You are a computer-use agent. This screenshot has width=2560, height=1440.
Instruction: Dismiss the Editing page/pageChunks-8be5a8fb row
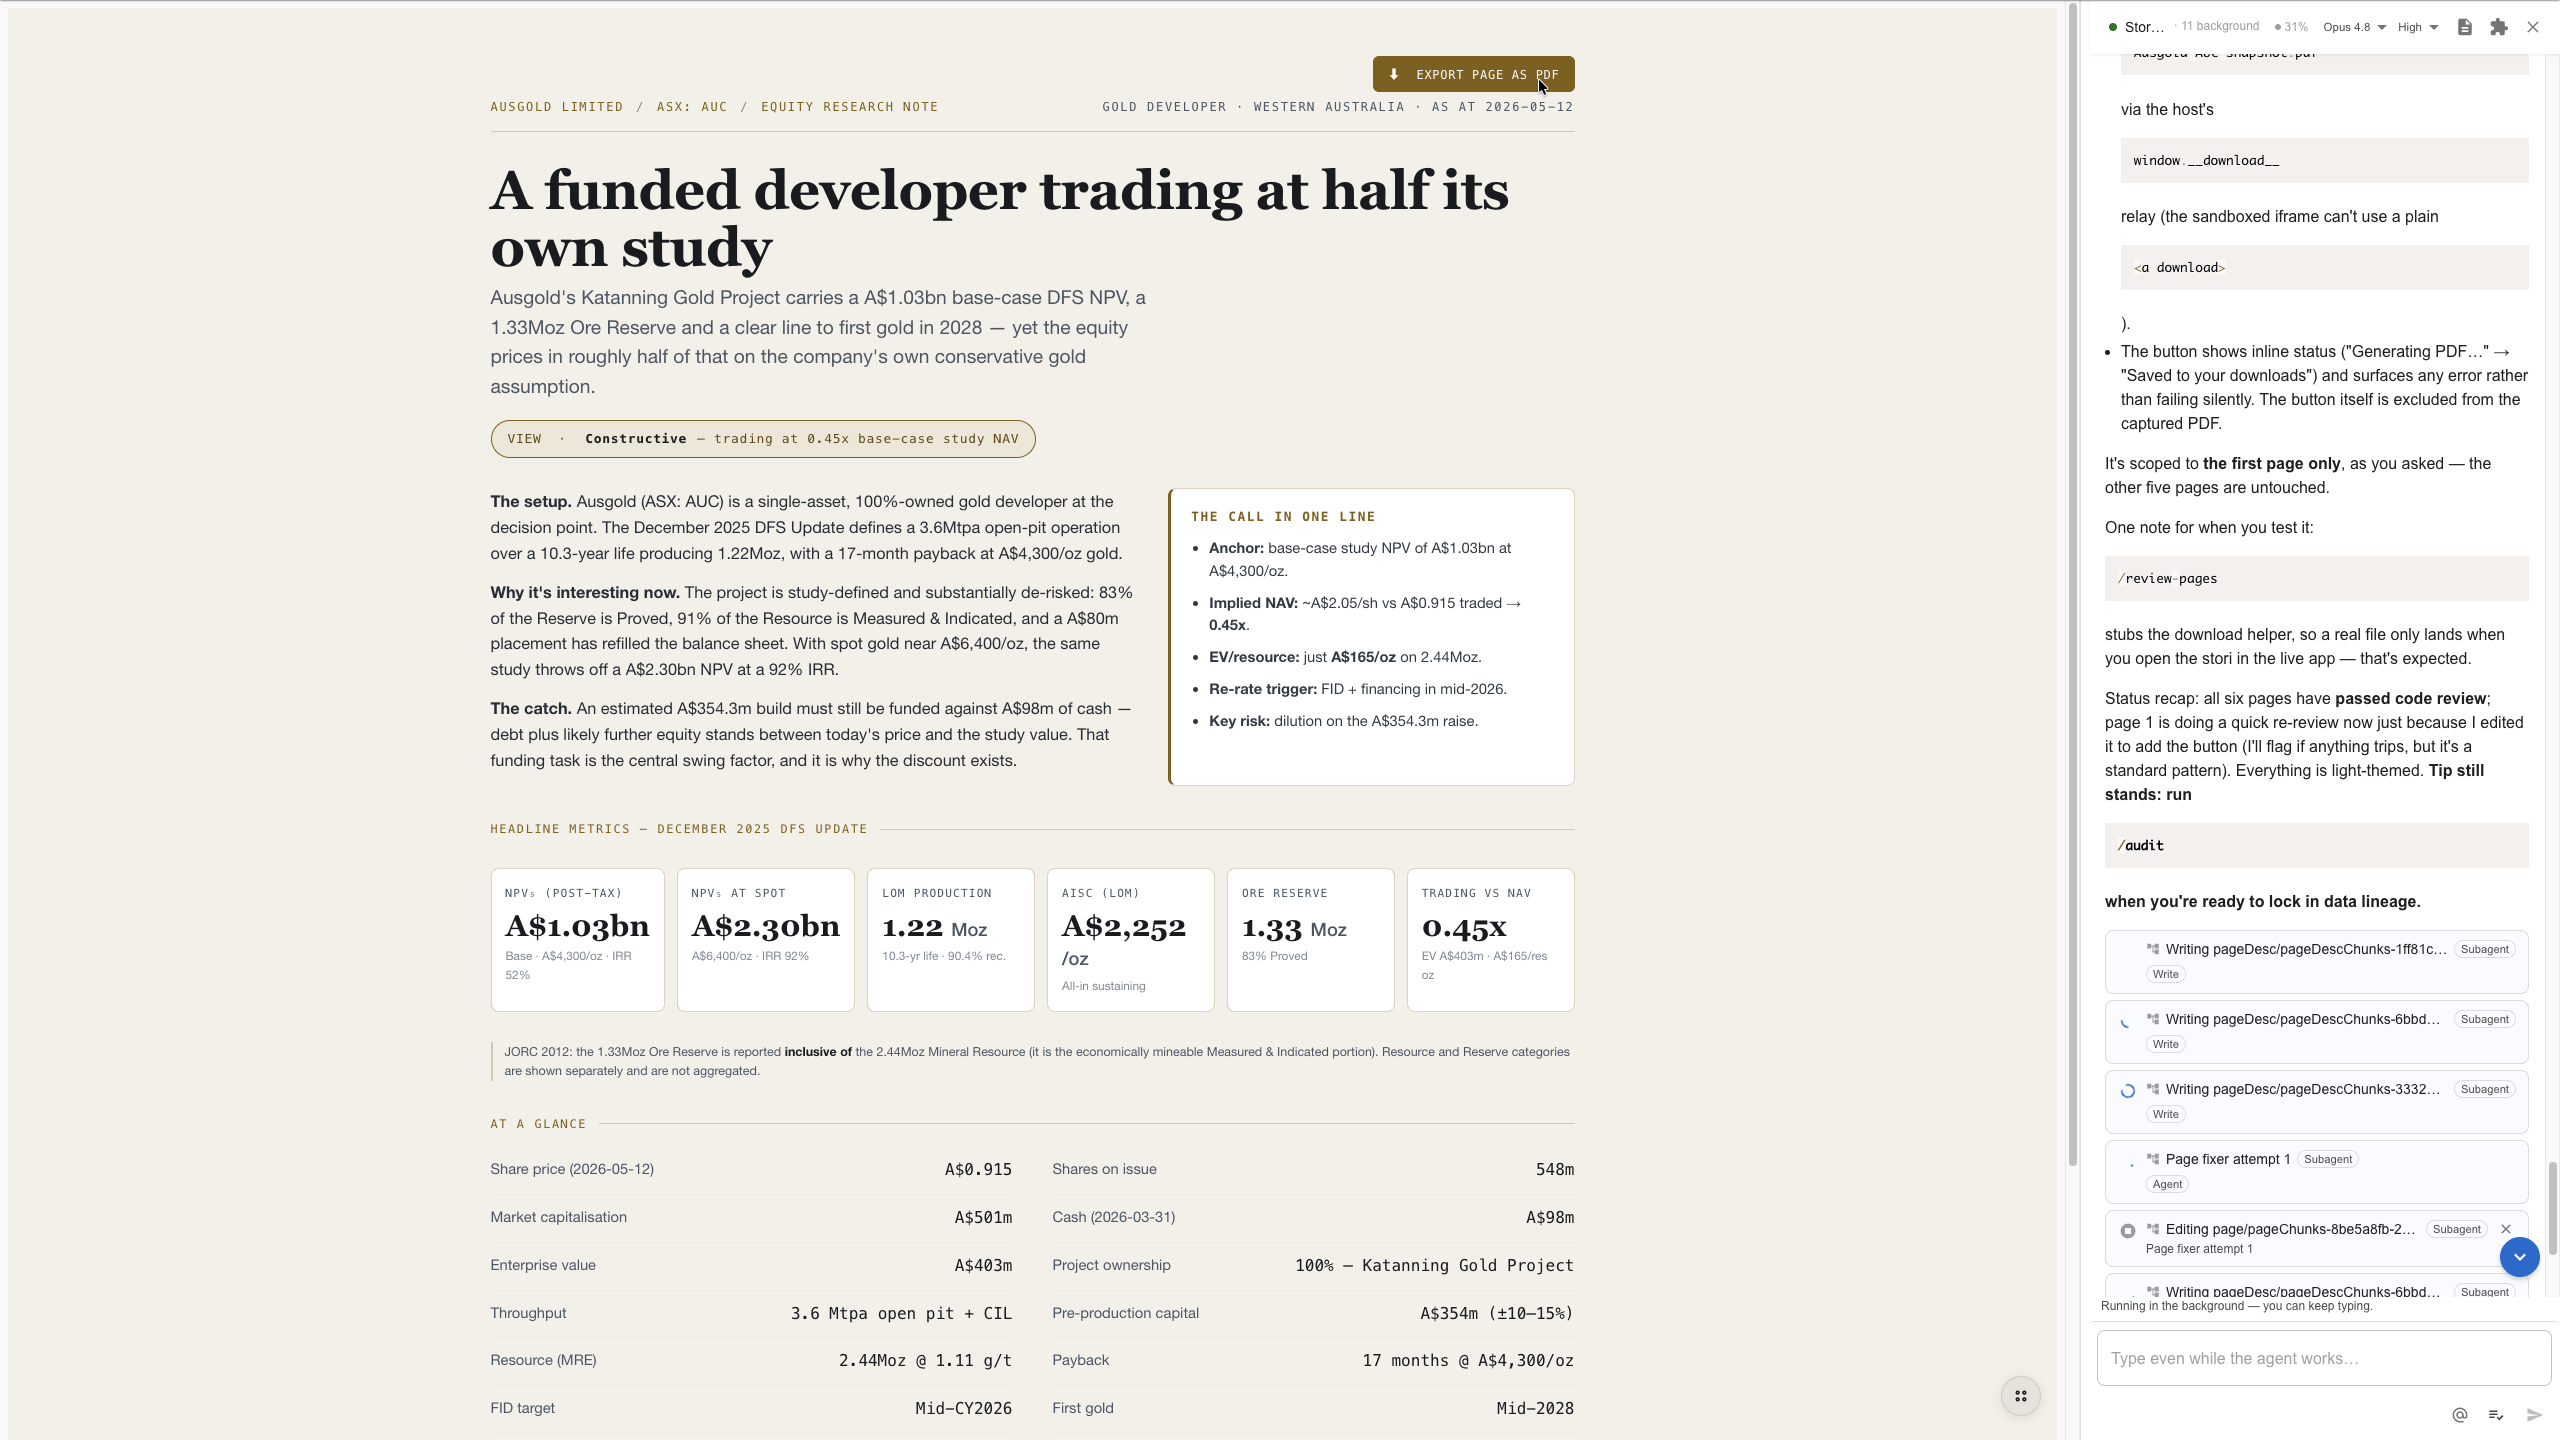[2506, 1229]
